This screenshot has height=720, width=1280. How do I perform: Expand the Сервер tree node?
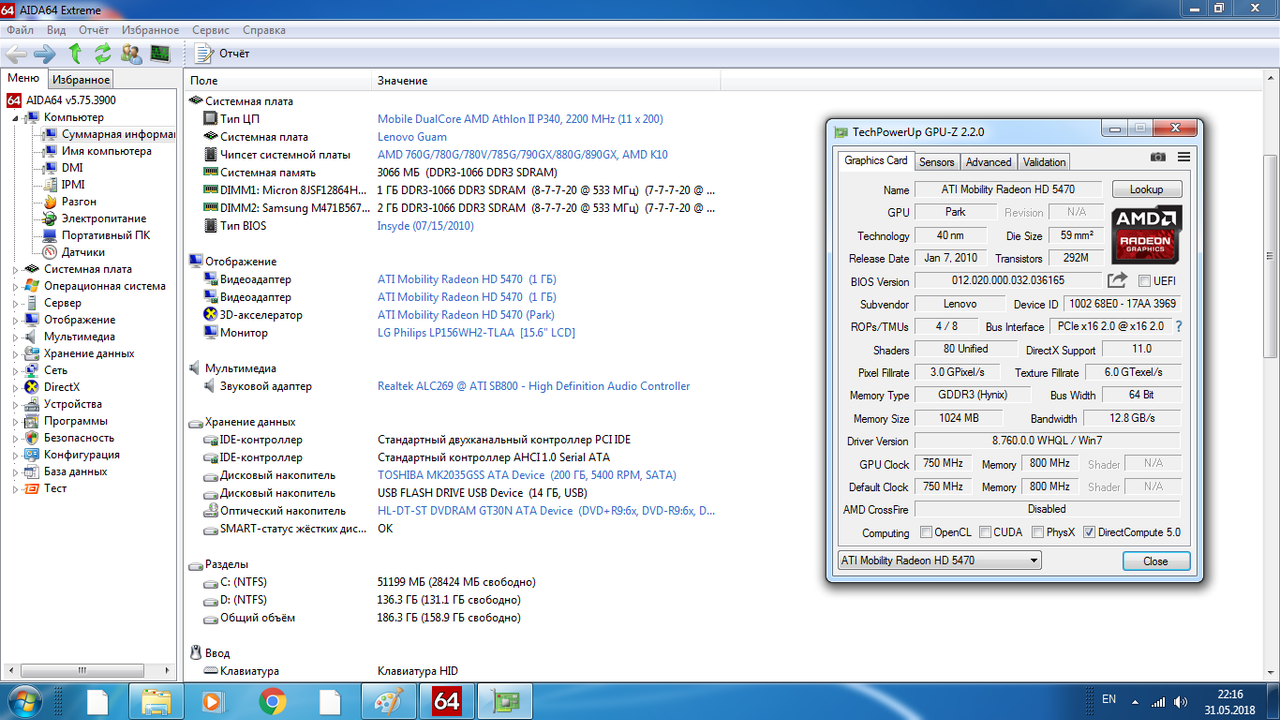(x=16, y=303)
